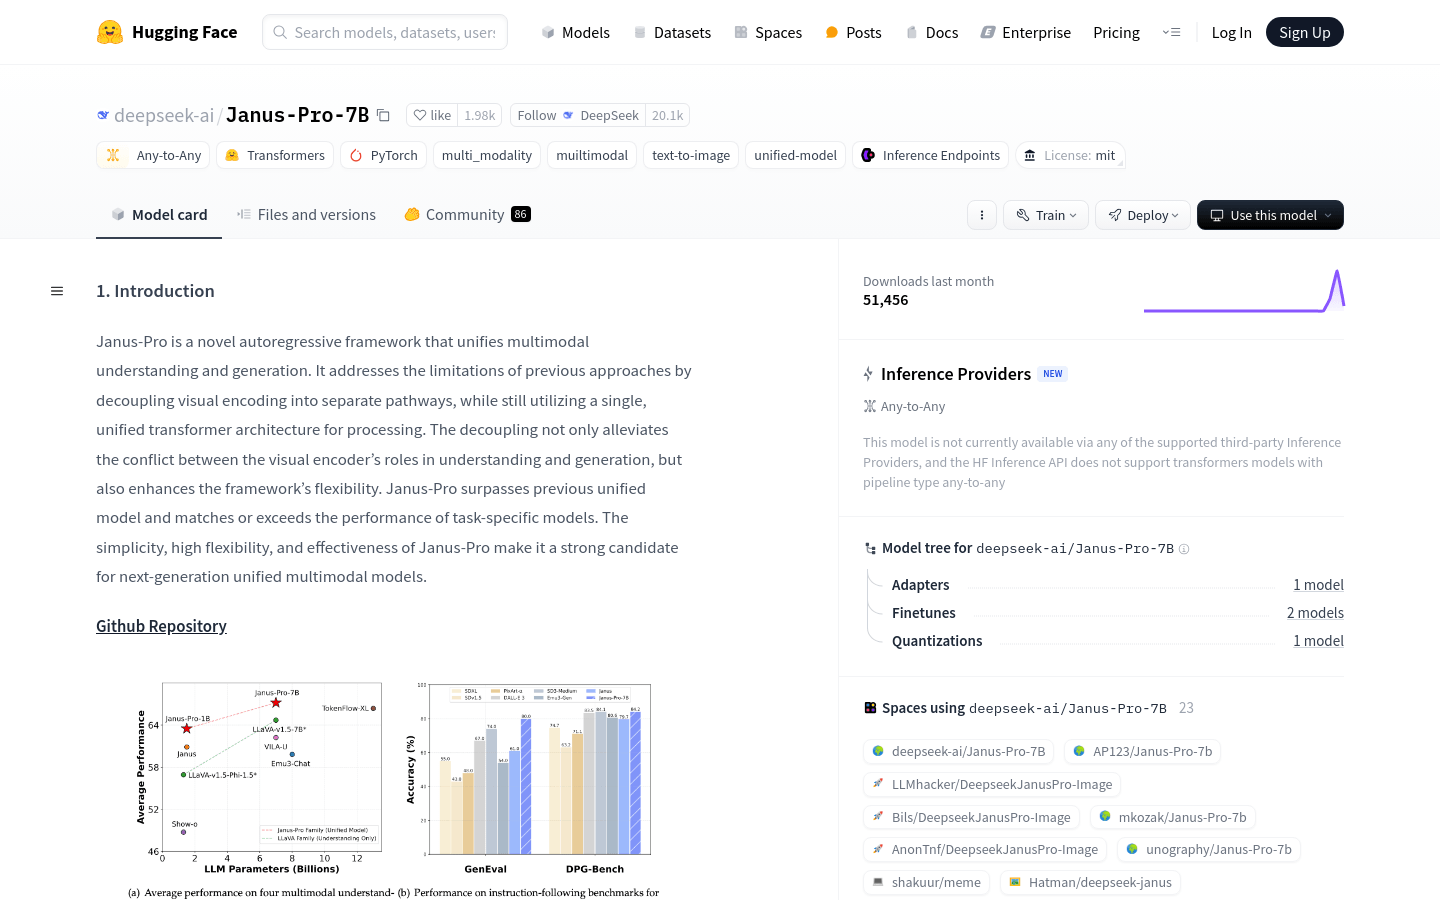Click the deepseek-ai organization avatar icon
1440x900 pixels.
[x=103, y=115]
